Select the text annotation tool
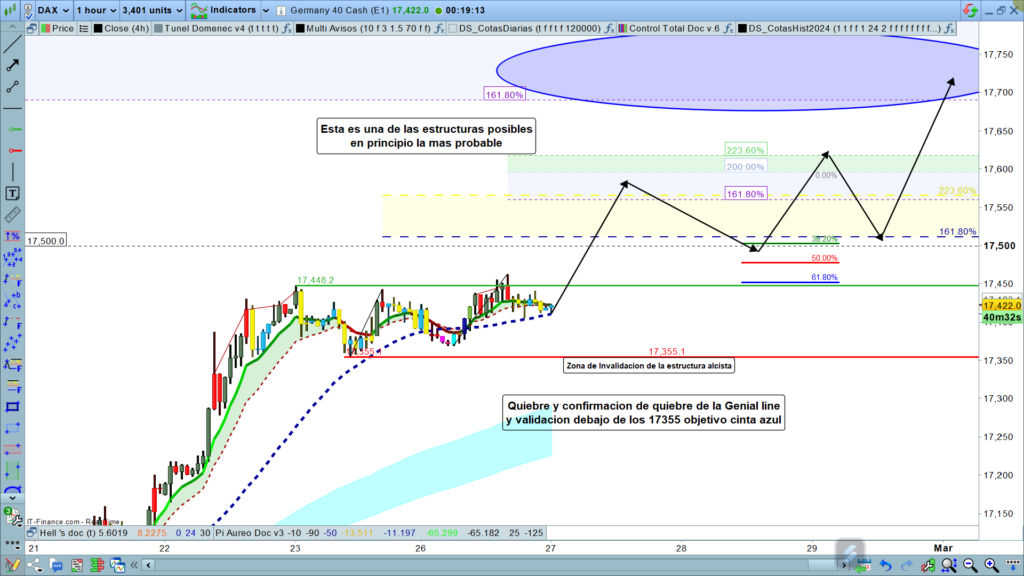 click(x=12, y=193)
